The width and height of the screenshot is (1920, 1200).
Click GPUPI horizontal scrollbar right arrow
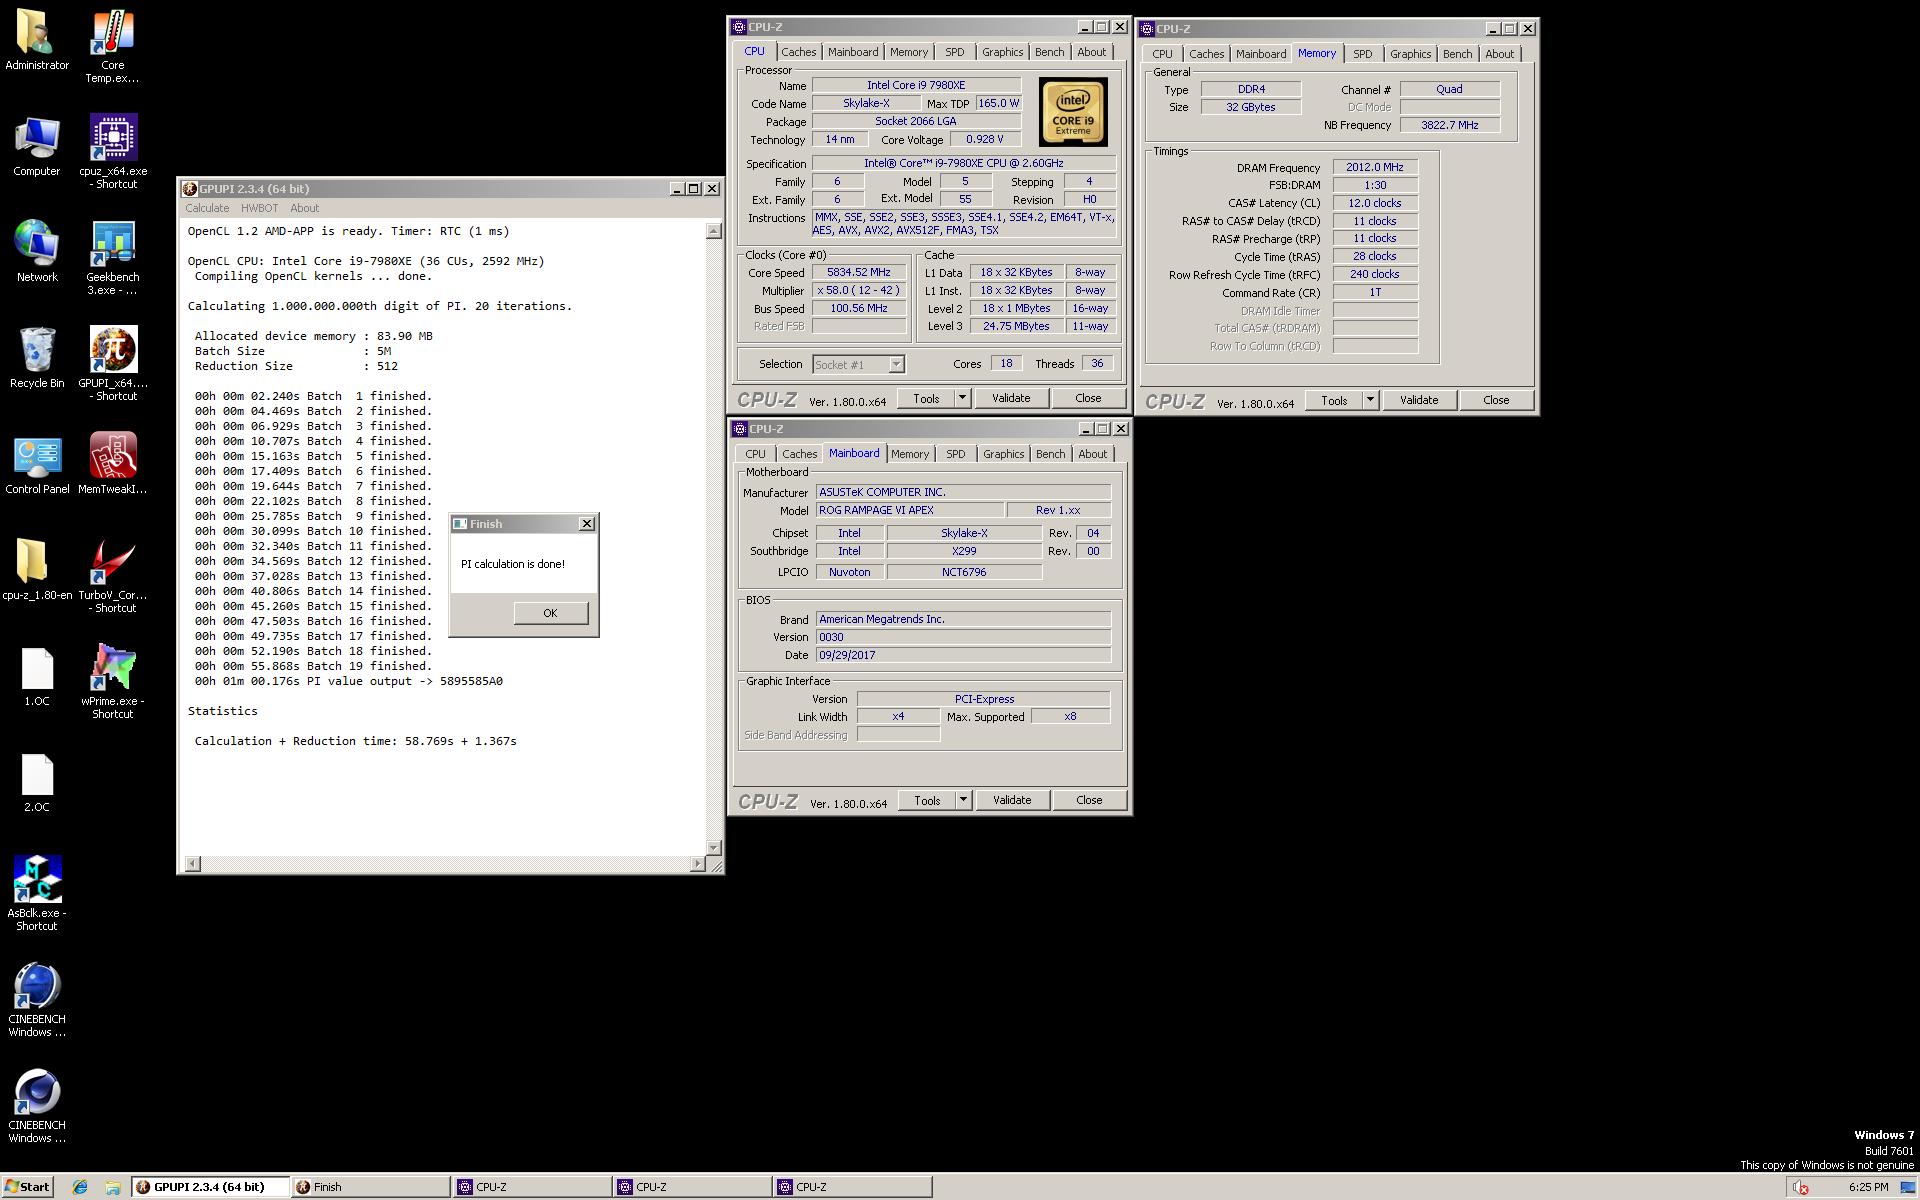point(698,864)
